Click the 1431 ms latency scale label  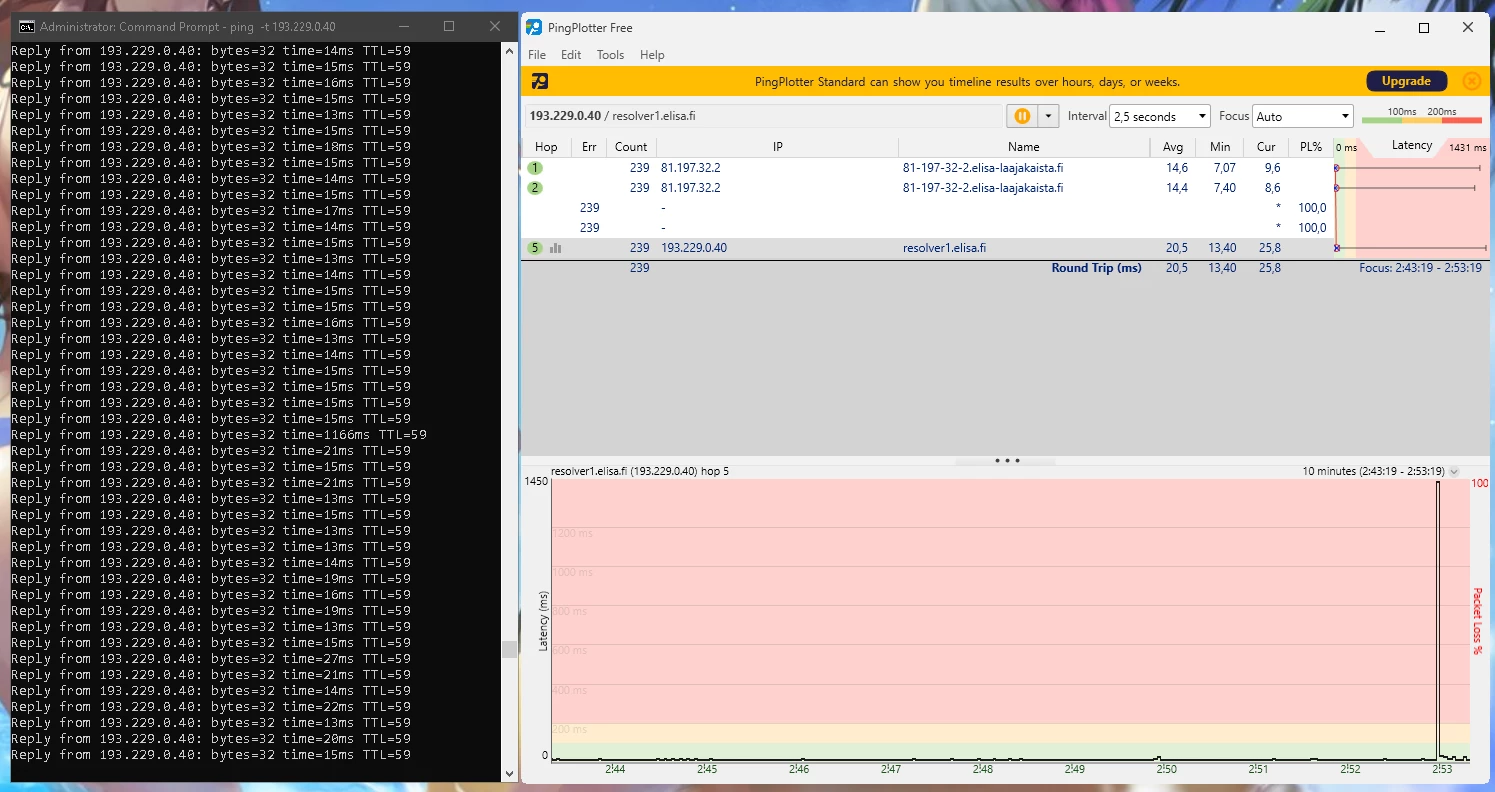click(x=1468, y=148)
